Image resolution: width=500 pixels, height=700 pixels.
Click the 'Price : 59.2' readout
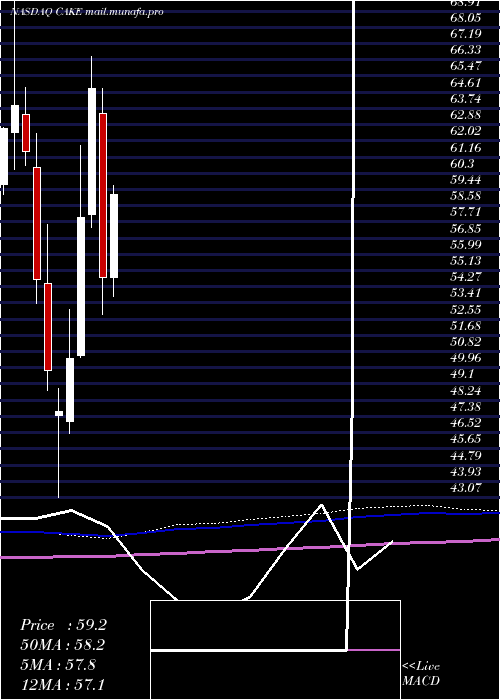click(x=63, y=625)
